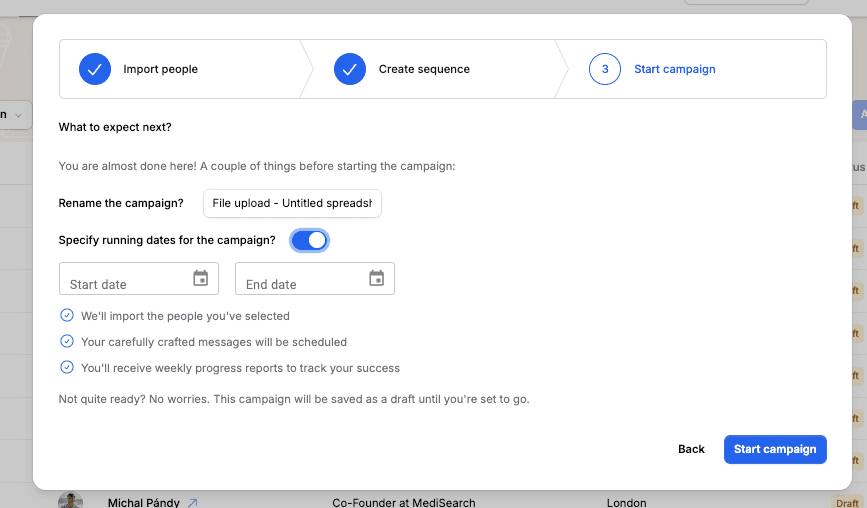
Task: Click the blue Start campaign button
Action: (775, 449)
